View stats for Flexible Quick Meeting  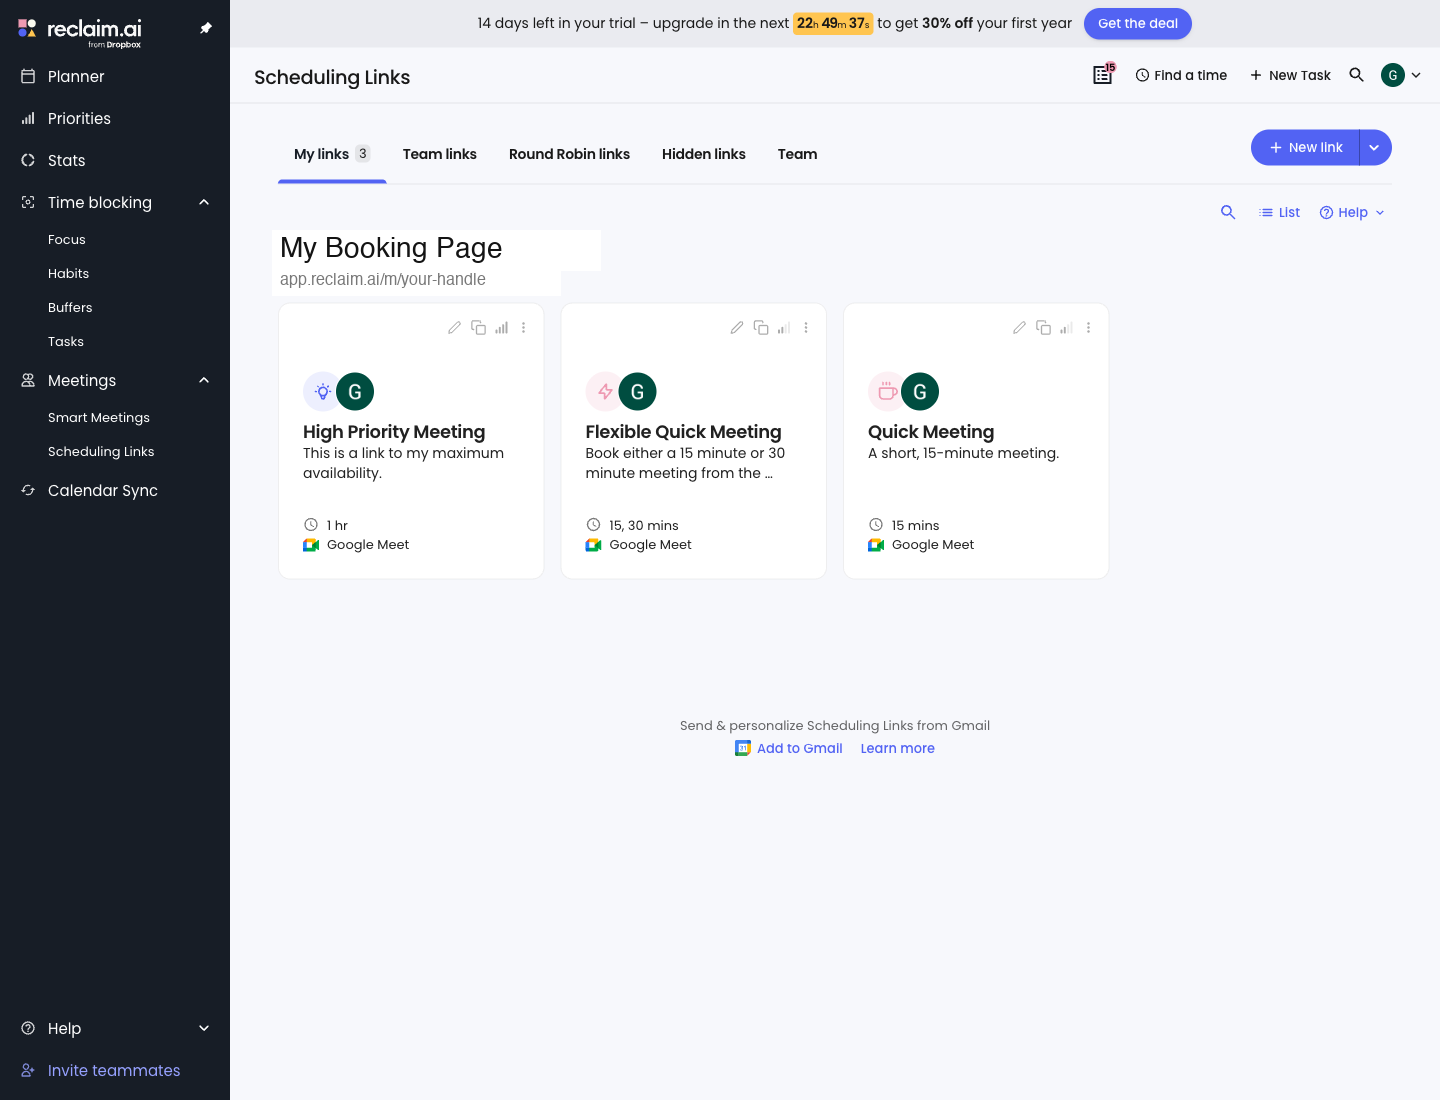point(784,327)
